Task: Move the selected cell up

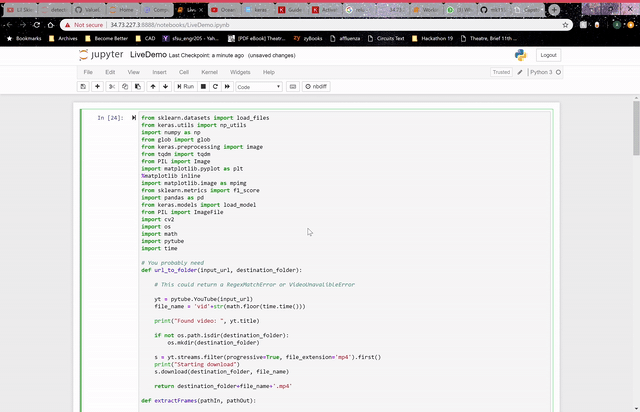Action: pyautogui.click(x=153, y=87)
